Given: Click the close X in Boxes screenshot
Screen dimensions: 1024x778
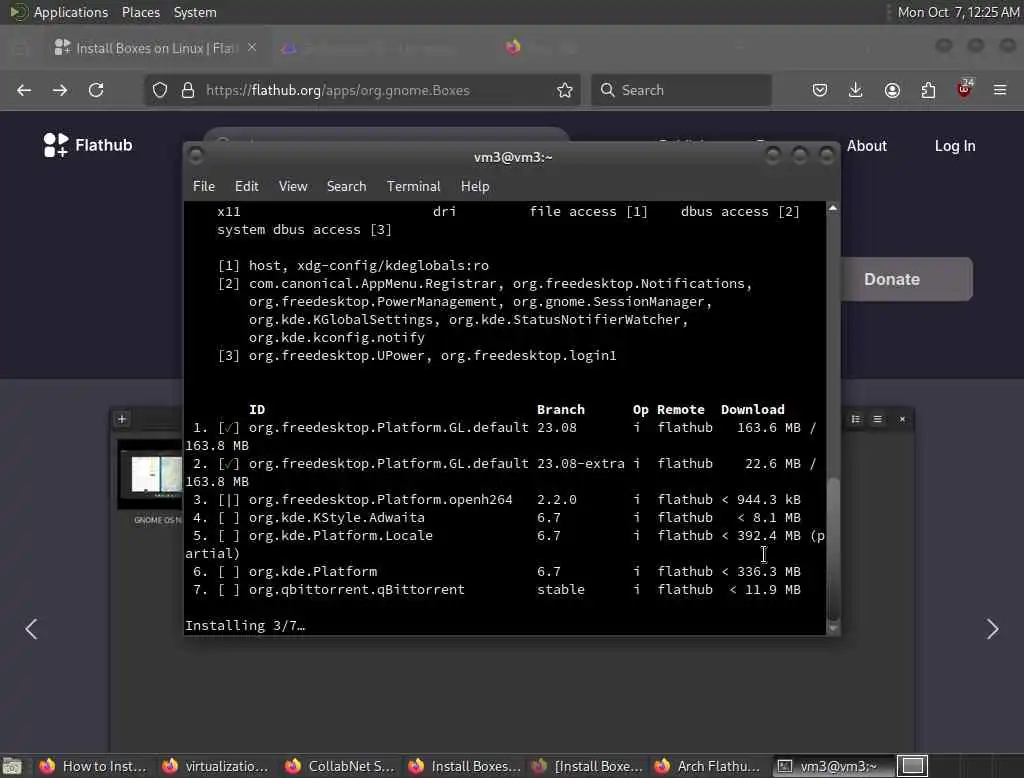Looking at the screenshot, I should tap(903, 419).
